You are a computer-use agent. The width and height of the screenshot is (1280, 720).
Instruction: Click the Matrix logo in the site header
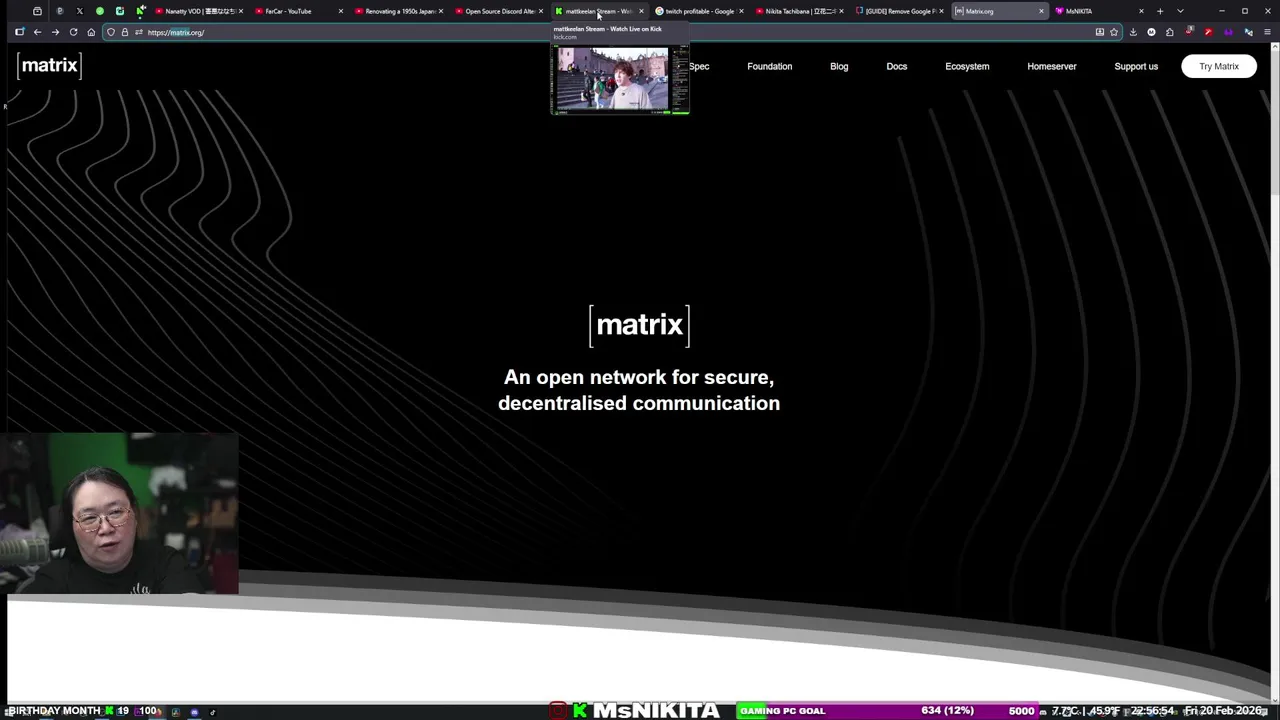(x=49, y=66)
